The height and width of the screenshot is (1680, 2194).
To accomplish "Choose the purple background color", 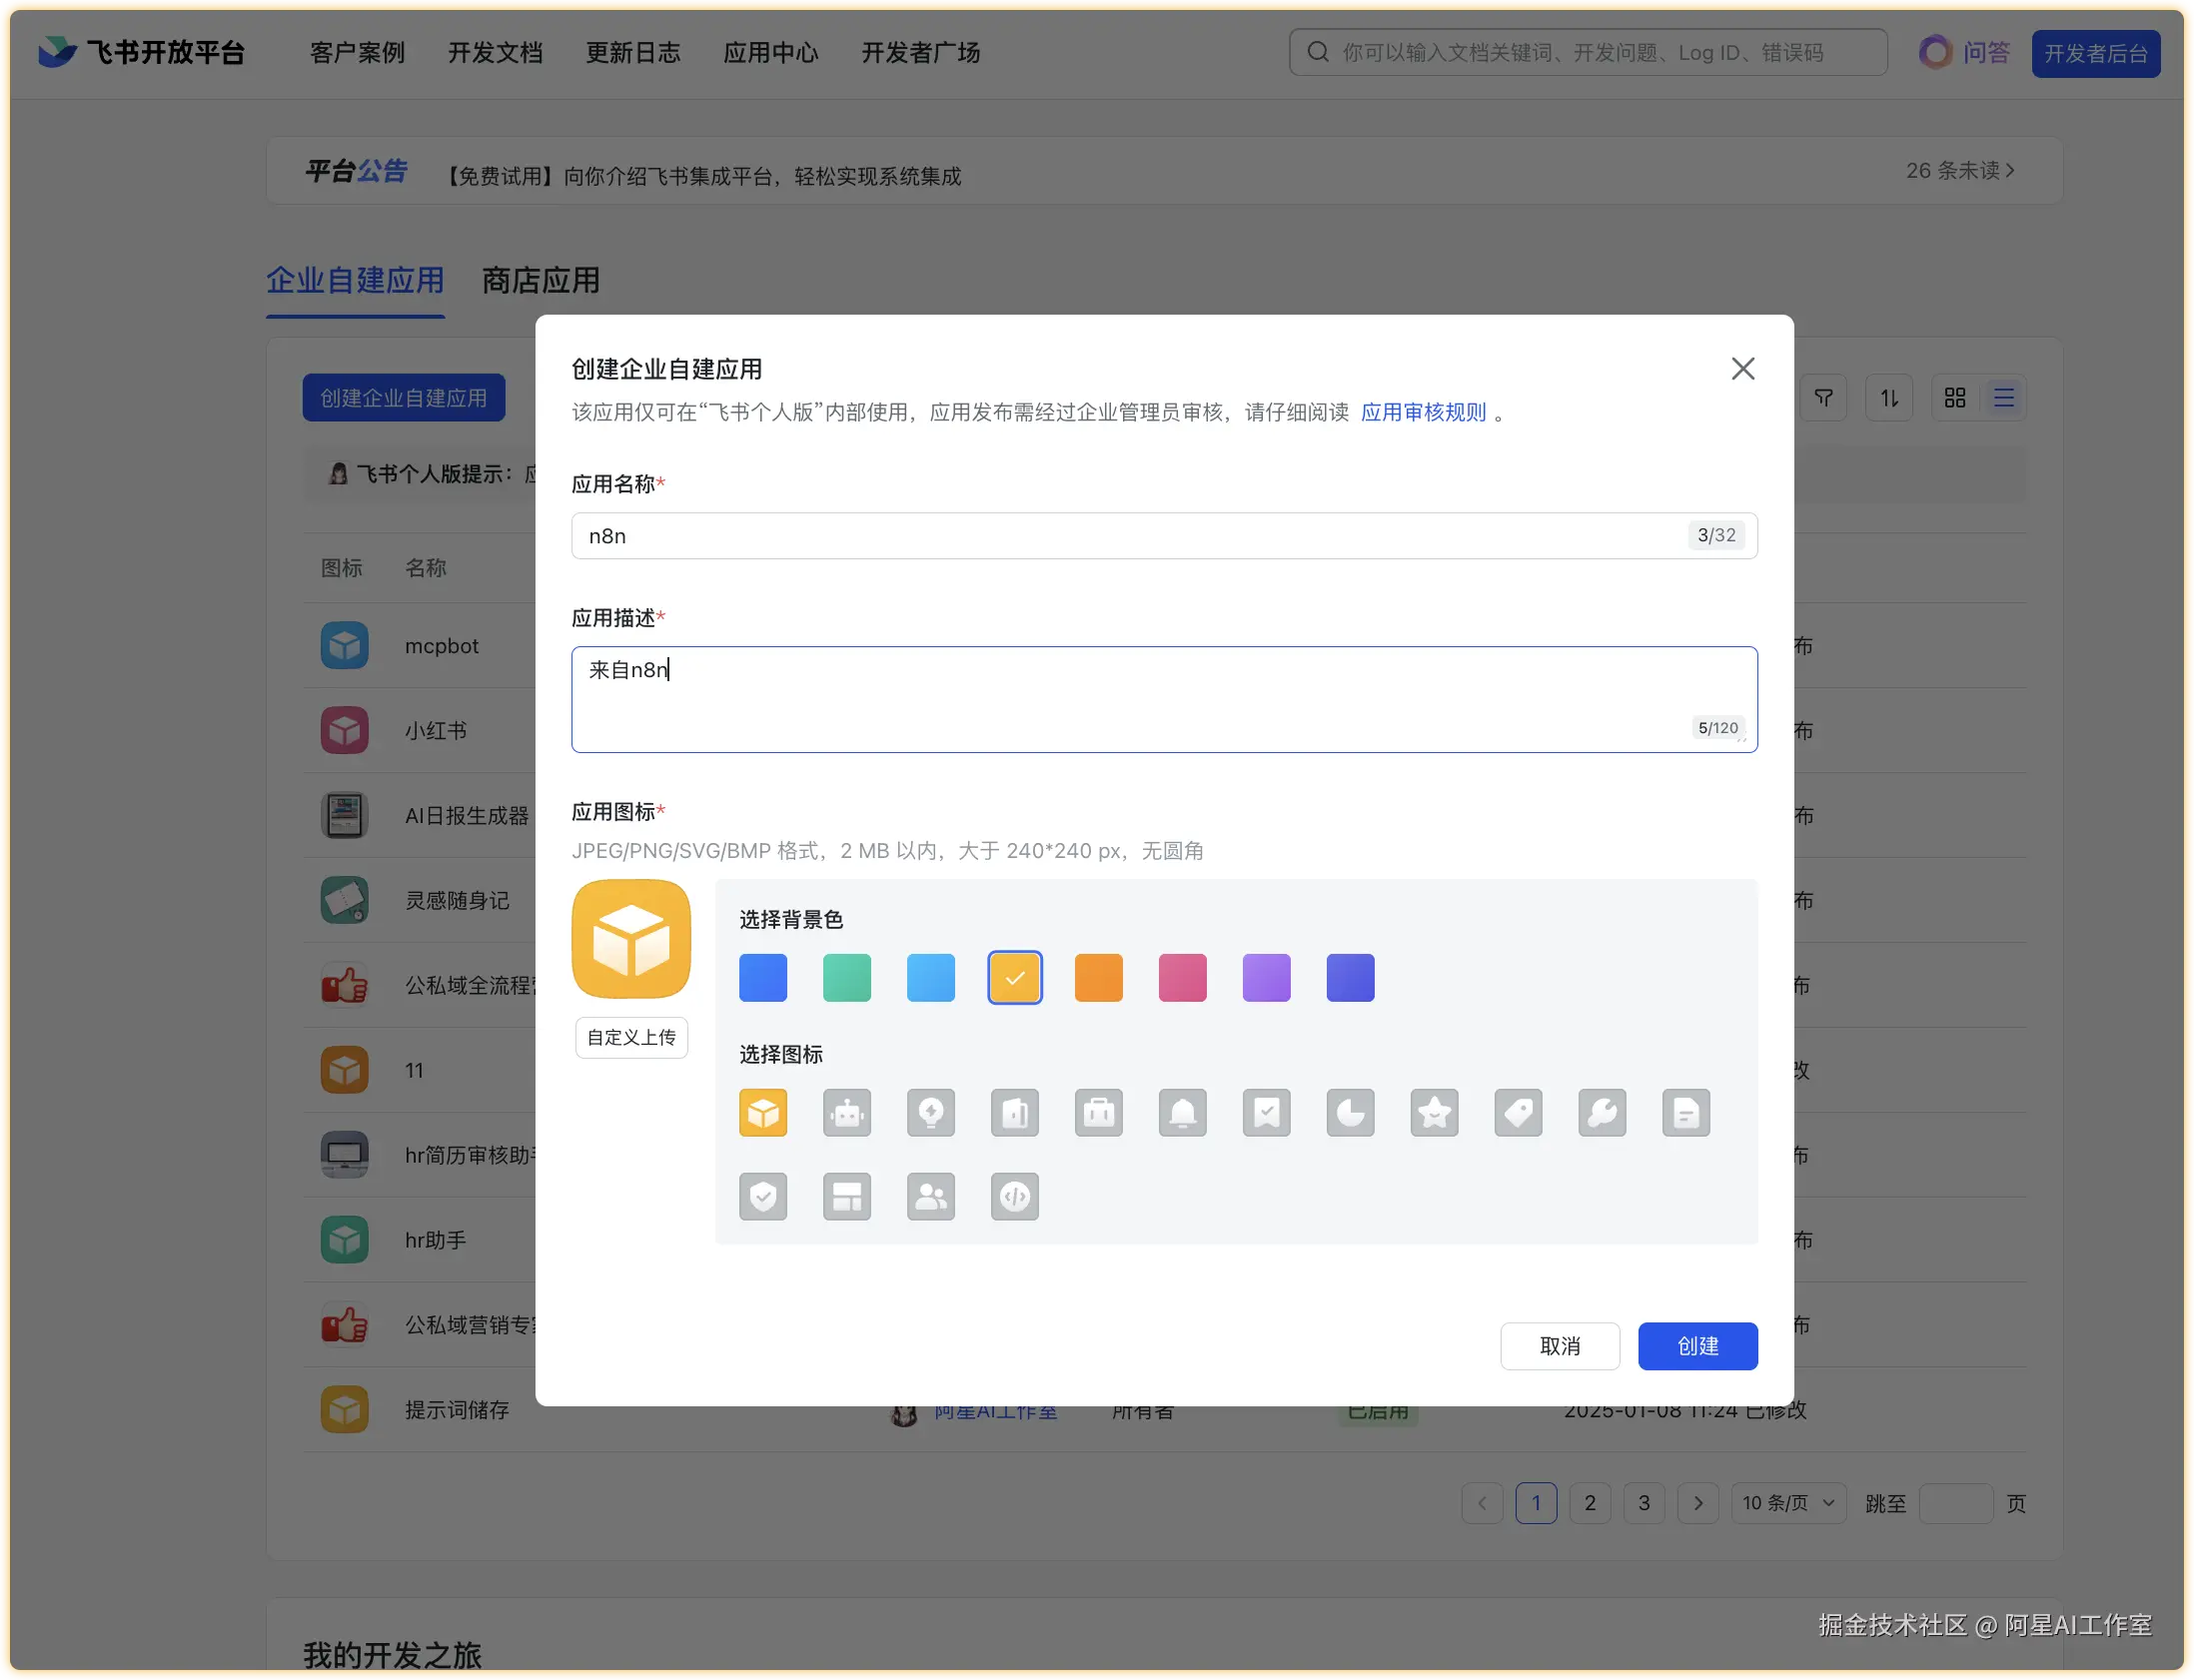I will tap(1267, 977).
